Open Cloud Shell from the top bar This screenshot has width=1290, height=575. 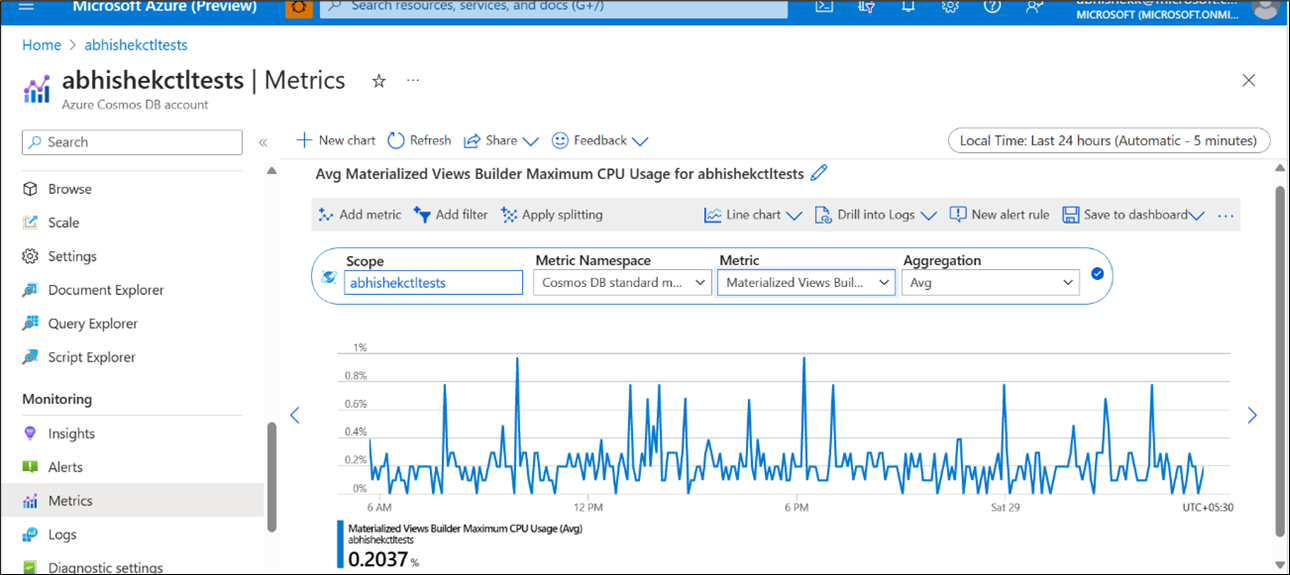[824, 7]
